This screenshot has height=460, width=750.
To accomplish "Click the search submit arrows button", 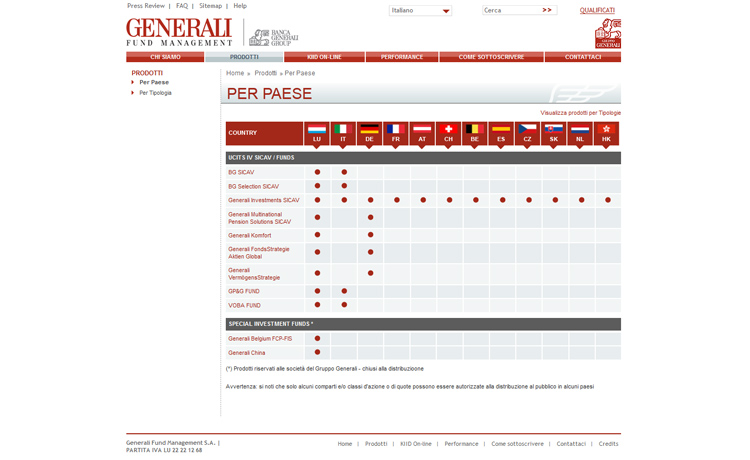I will pos(547,10).
